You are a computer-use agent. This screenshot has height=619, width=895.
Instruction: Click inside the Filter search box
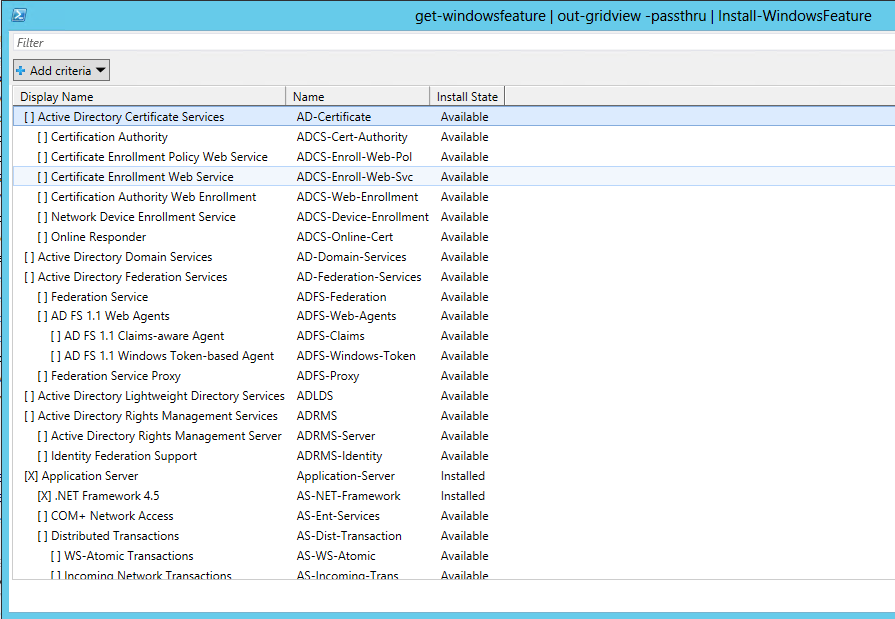point(450,43)
